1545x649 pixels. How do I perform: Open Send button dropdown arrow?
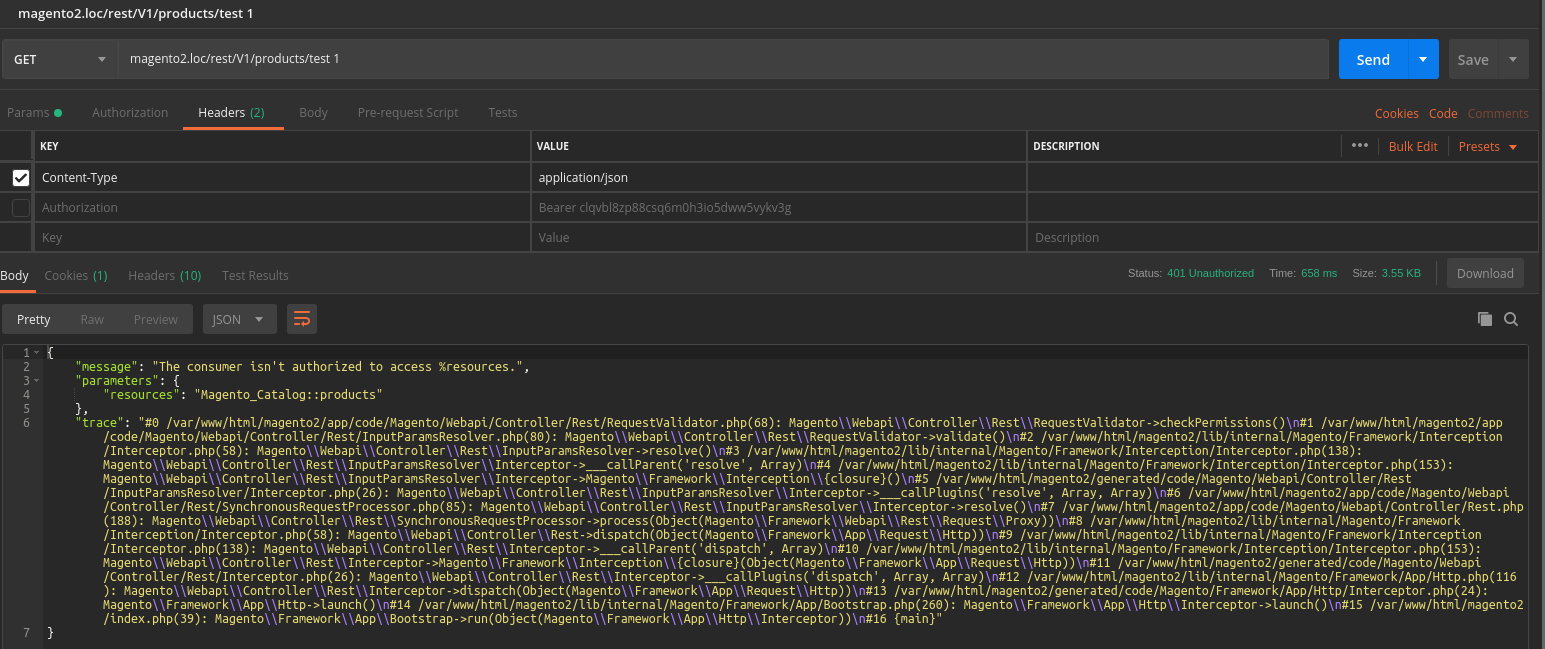tap(1423, 59)
